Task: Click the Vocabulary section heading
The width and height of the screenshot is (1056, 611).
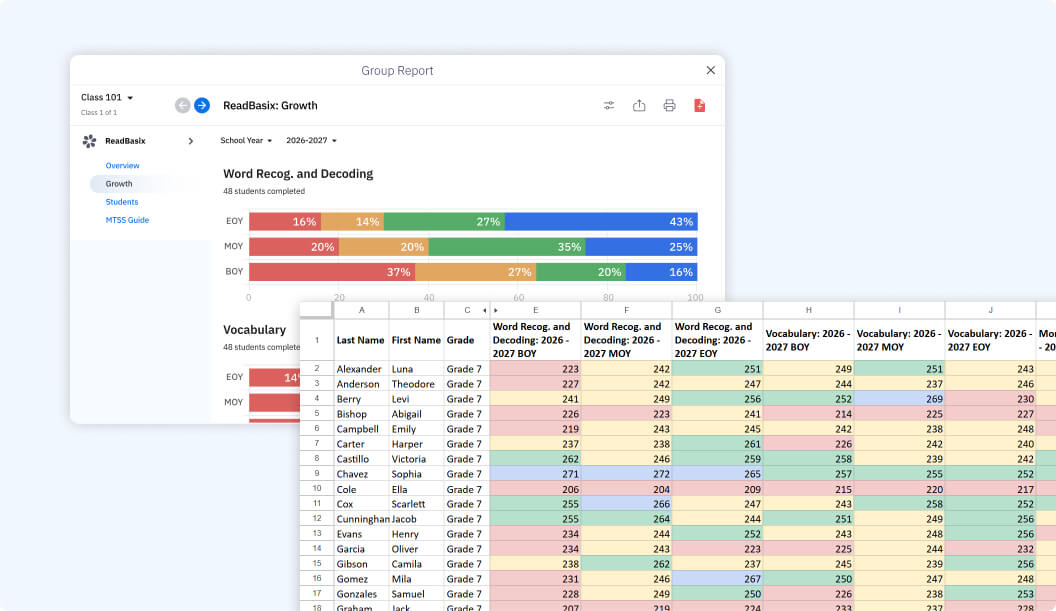Action: [x=255, y=329]
